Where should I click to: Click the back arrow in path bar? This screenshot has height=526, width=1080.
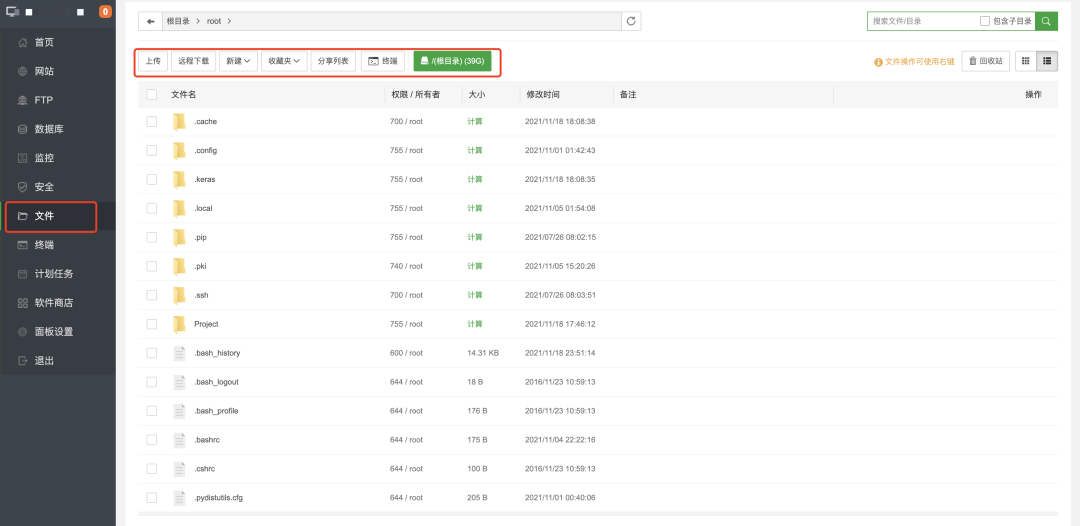(150, 21)
